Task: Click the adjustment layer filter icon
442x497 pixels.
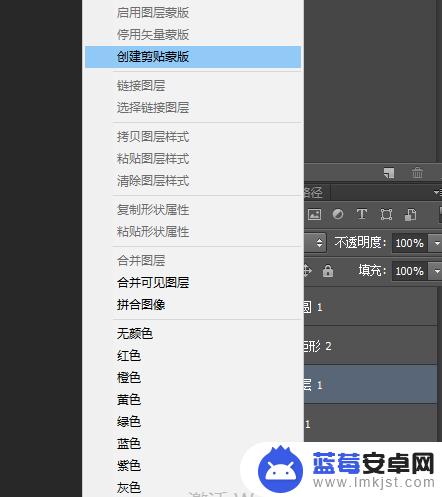Action: tap(338, 214)
